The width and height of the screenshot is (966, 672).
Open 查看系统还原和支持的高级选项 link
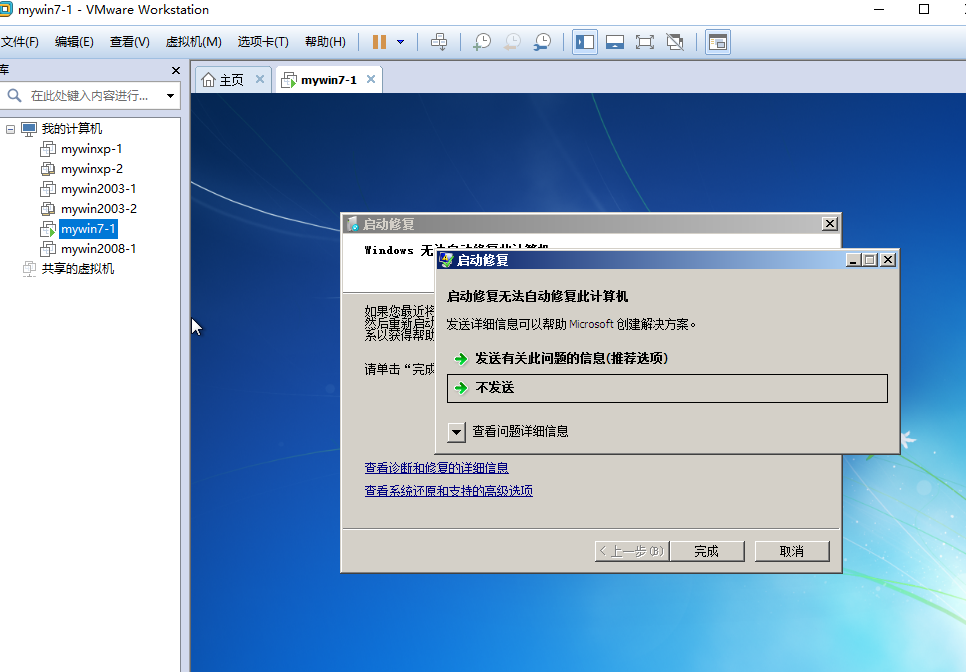448,491
